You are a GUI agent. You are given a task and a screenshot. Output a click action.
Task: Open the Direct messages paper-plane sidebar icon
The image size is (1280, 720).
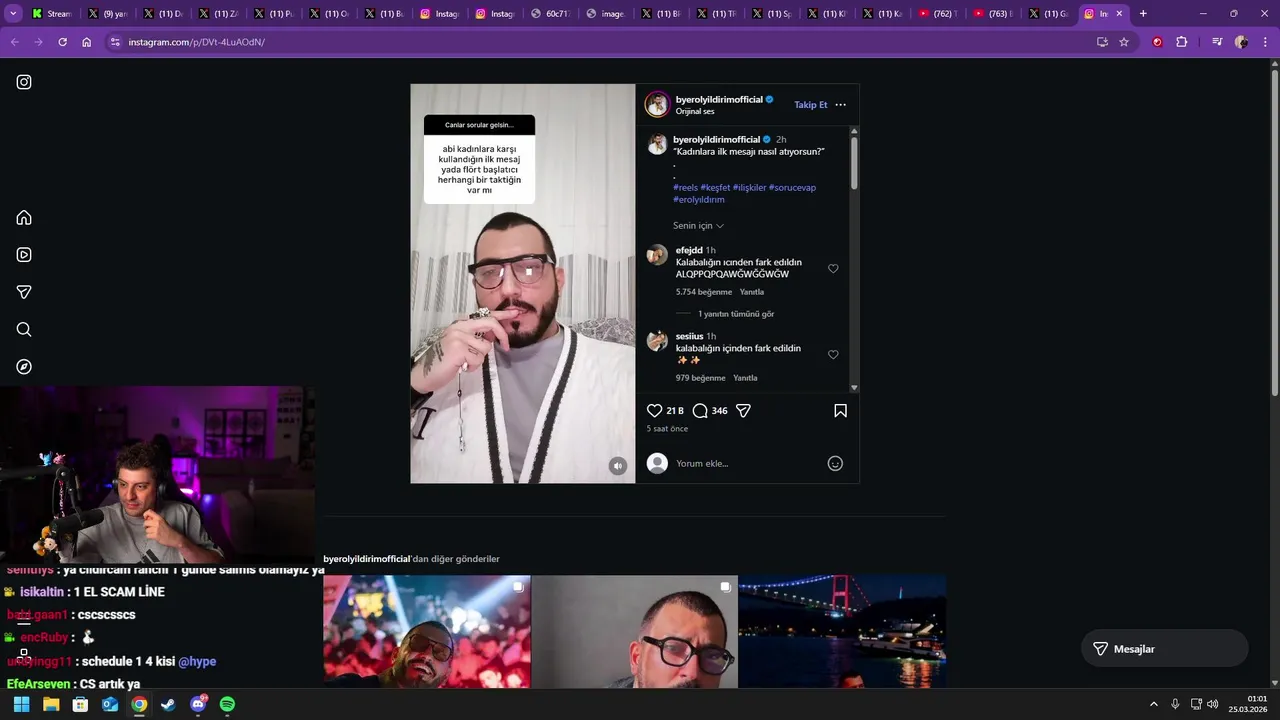click(24, 292)
